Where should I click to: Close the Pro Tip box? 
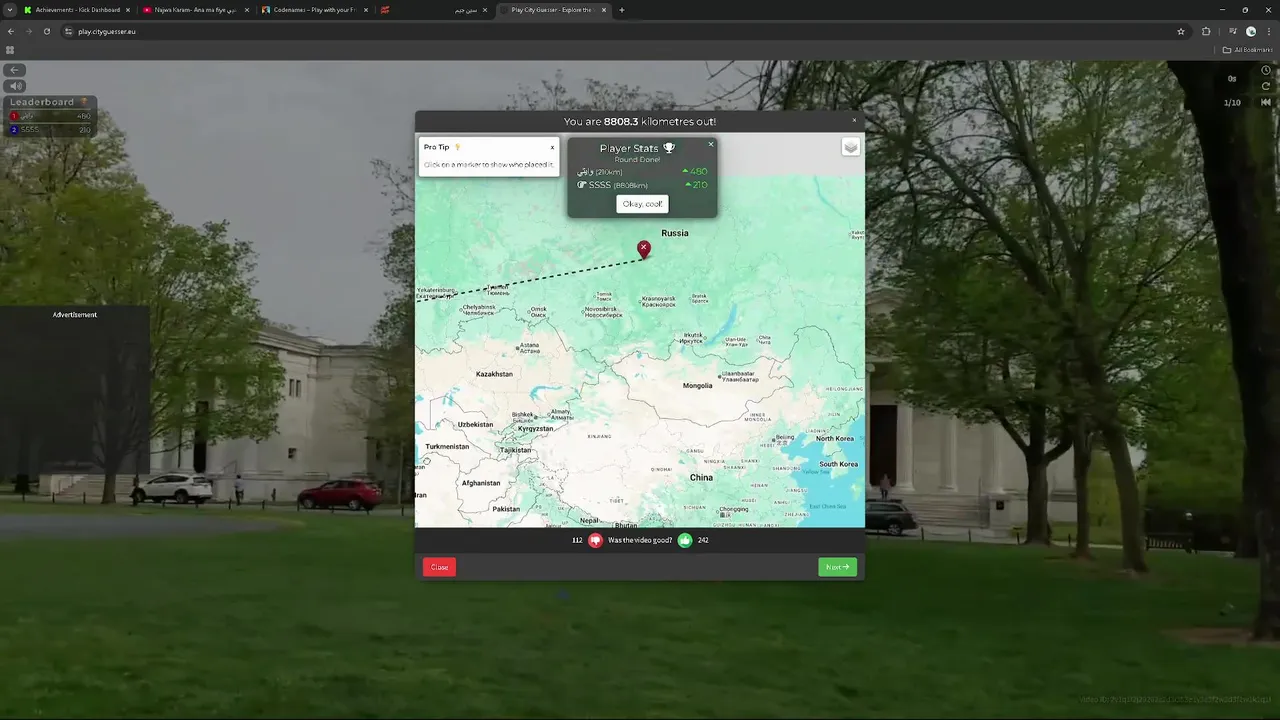(x=552, y=148)
